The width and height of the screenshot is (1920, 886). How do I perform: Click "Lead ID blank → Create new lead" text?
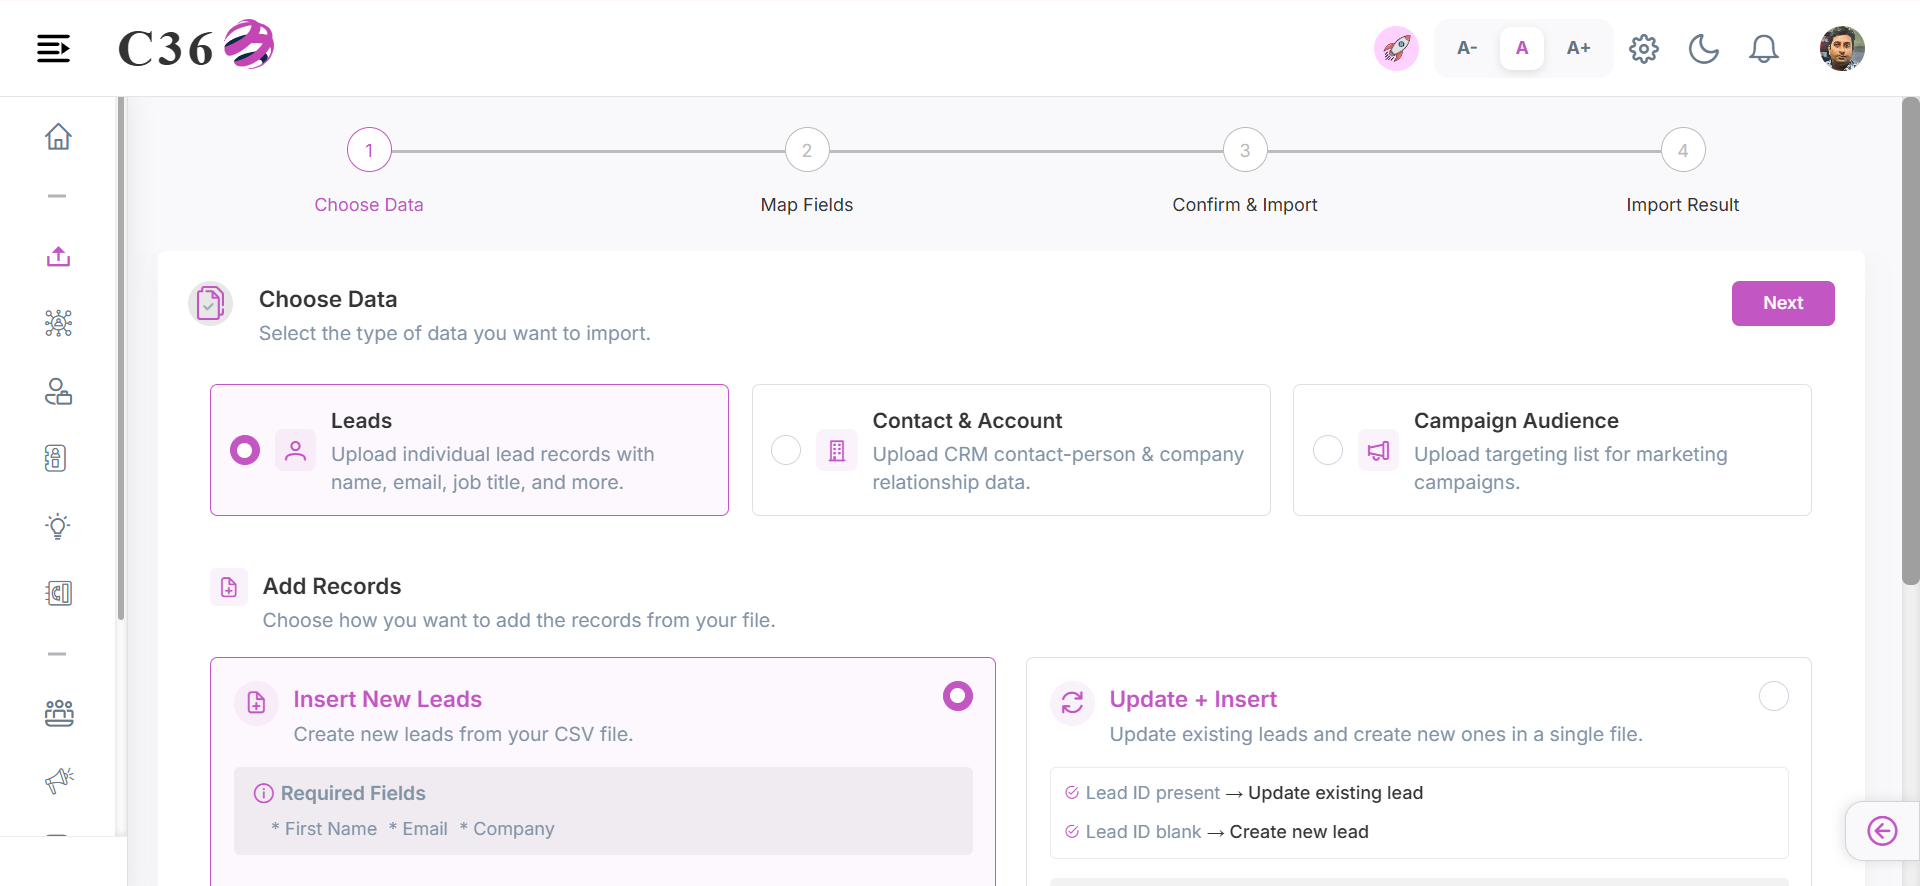1227,832
